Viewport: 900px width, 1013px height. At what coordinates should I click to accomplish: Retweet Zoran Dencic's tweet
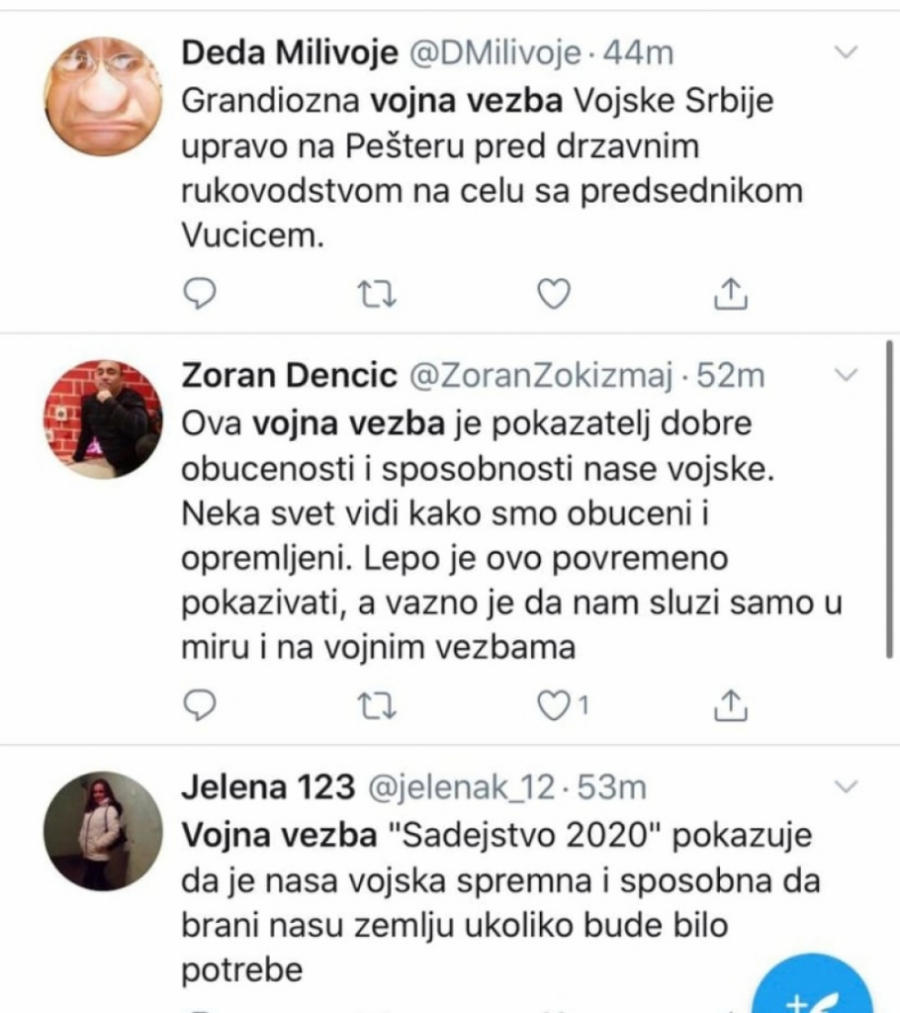pos(377,706)
